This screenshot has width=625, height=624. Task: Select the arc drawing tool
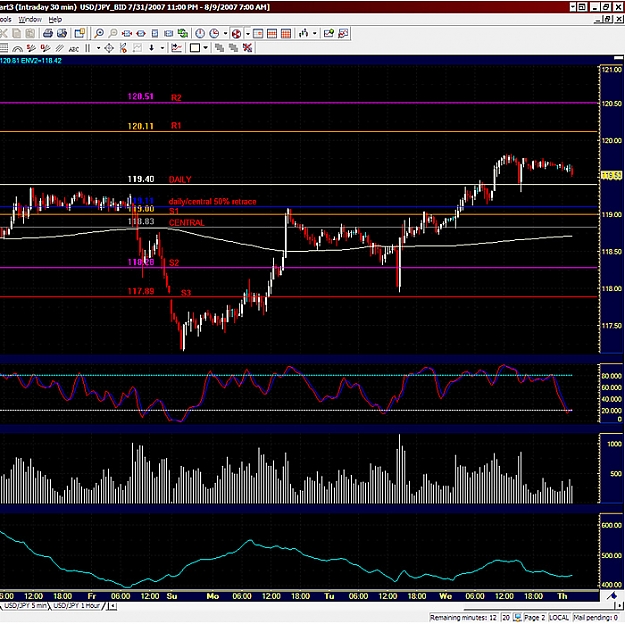click(x=18, y=48)
